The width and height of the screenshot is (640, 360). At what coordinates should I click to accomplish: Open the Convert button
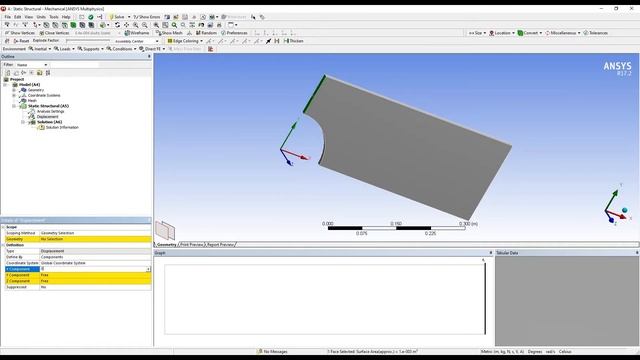(530, 33)
